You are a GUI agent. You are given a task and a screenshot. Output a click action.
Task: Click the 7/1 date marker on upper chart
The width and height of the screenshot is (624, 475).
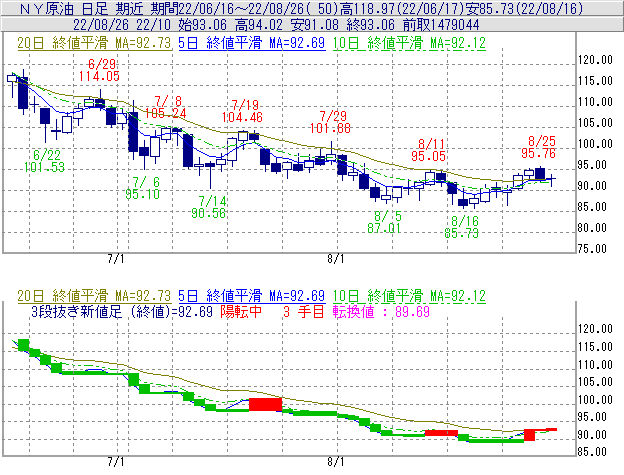coord(116,259)
